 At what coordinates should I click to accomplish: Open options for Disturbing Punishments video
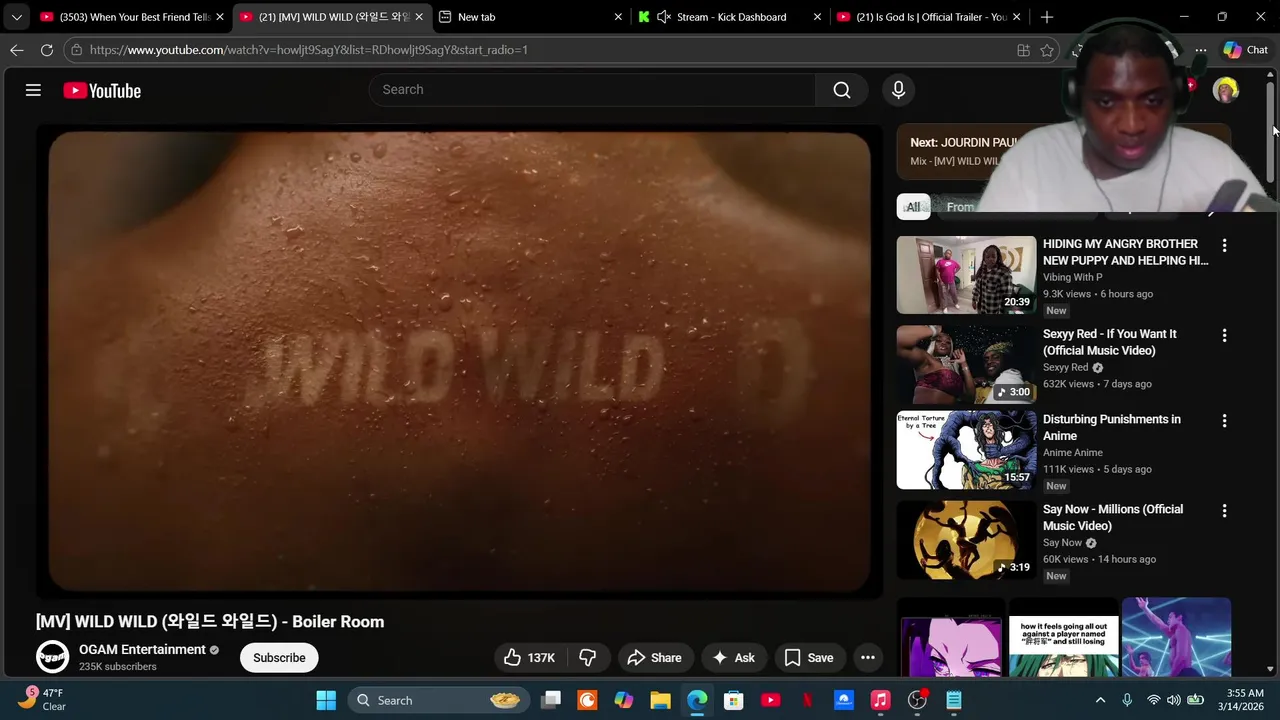(x=1224, y=421)
